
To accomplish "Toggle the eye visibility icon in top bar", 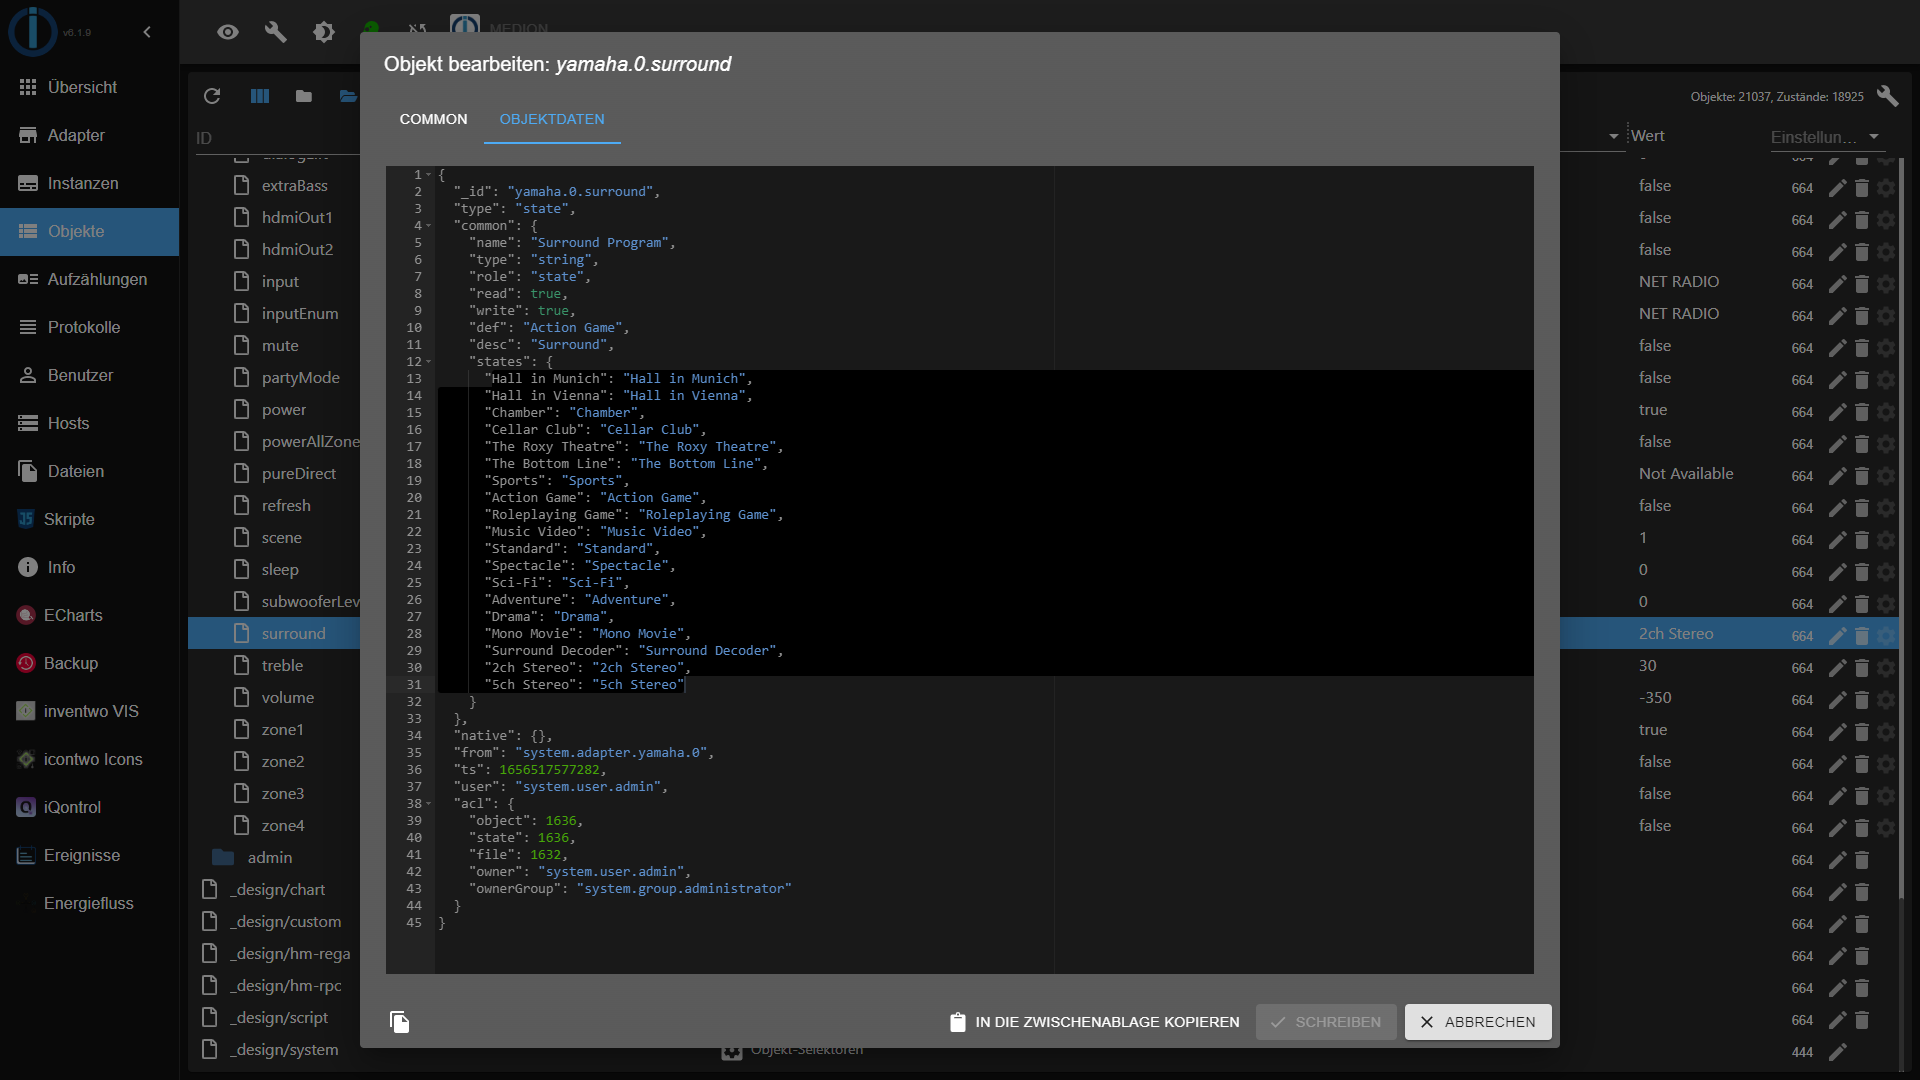I will 228,32.
